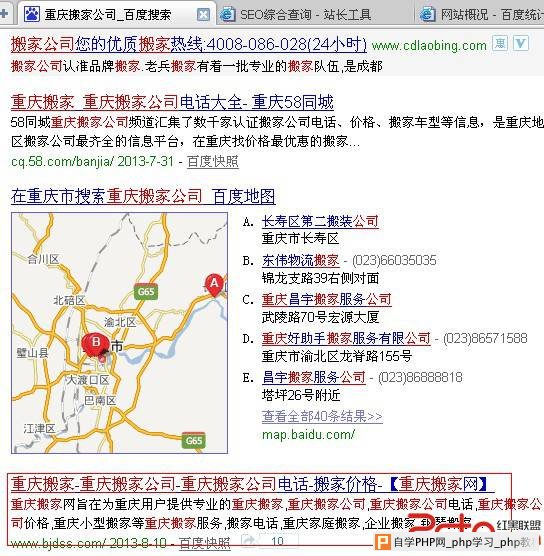Click phone number (023)86571588
This screenshot has width=544, height=556.
tap(485, 339)
